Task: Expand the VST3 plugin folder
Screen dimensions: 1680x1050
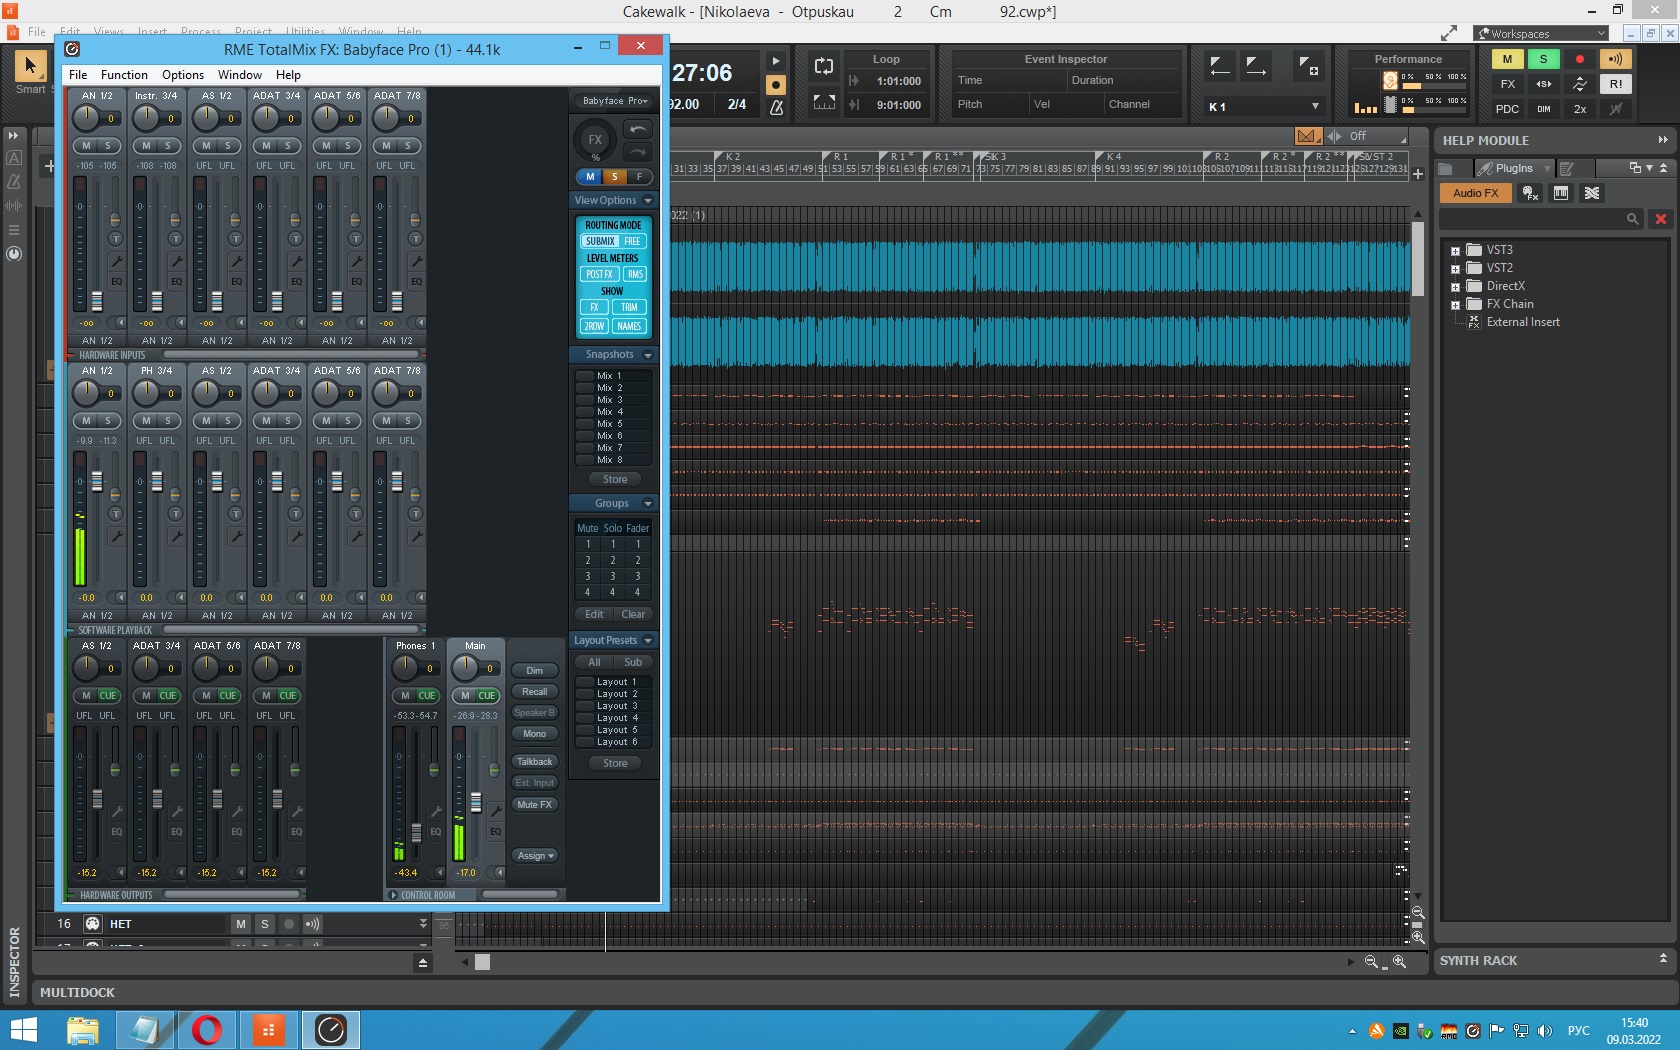Action: (1455, 251)
